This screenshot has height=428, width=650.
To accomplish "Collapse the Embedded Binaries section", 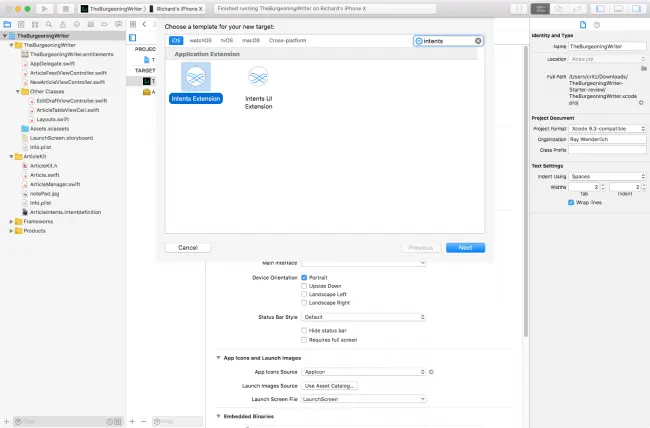I will tap(218, 416).
